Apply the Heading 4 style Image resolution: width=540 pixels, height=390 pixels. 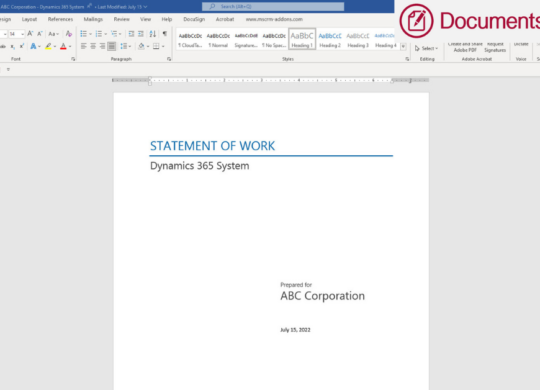pyautogui.click(x=385, y=40)
